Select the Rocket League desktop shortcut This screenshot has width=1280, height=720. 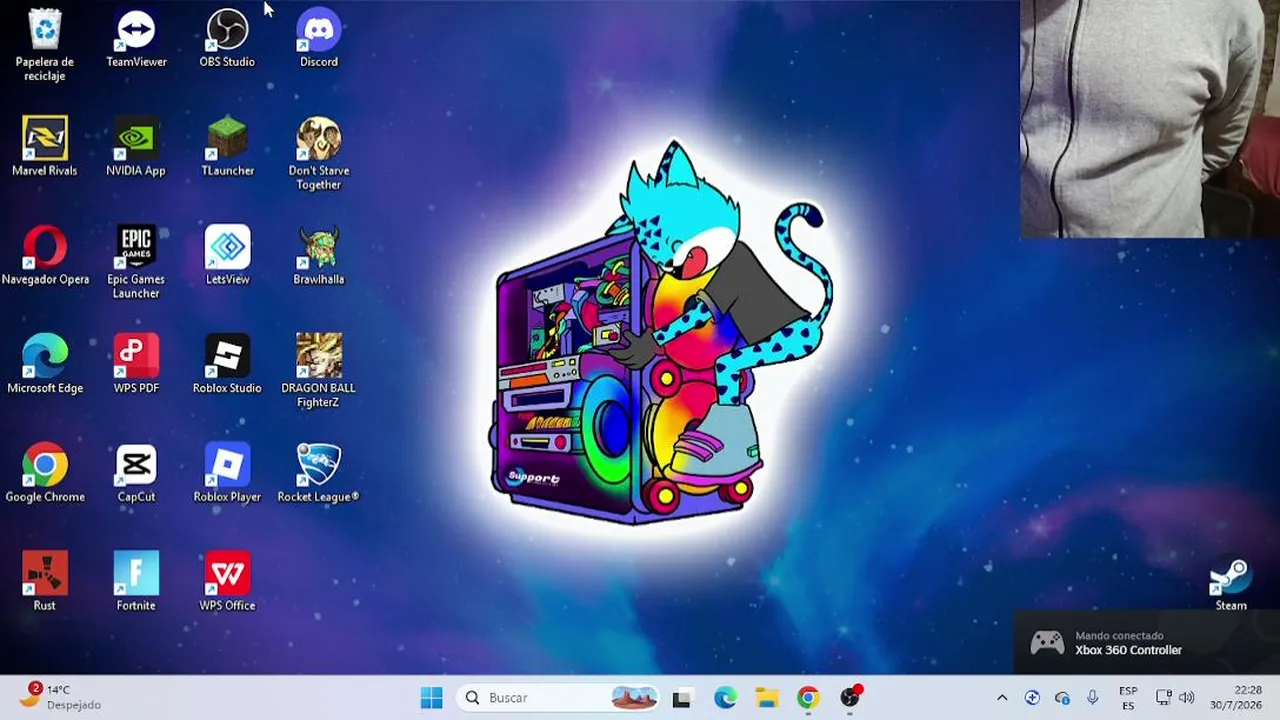coord(319,474)
